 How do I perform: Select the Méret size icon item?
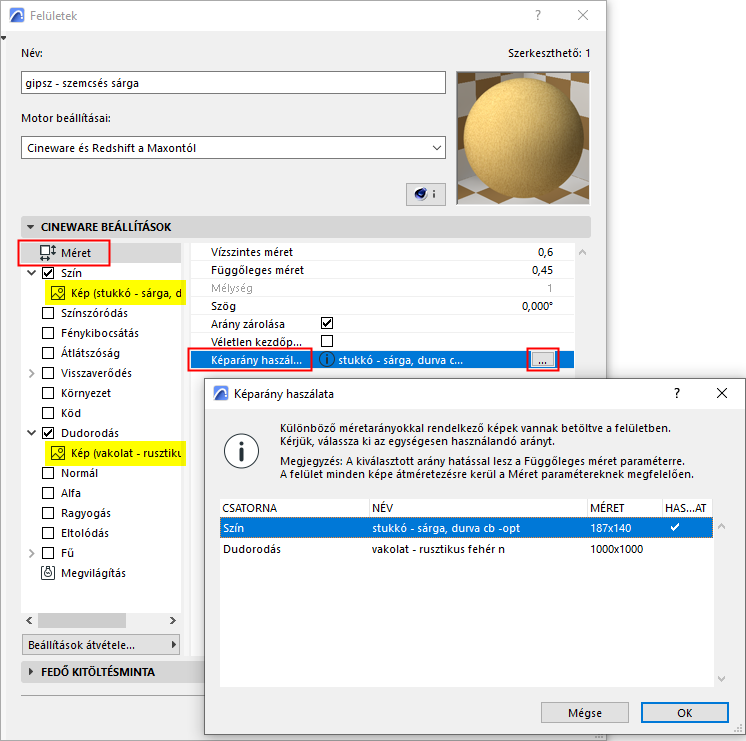pos(48,253)
